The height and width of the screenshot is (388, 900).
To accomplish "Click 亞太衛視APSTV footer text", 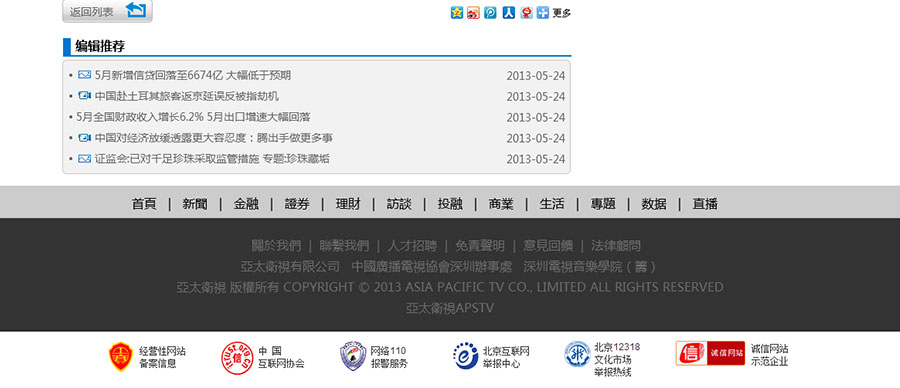I will tap(450, 308).
